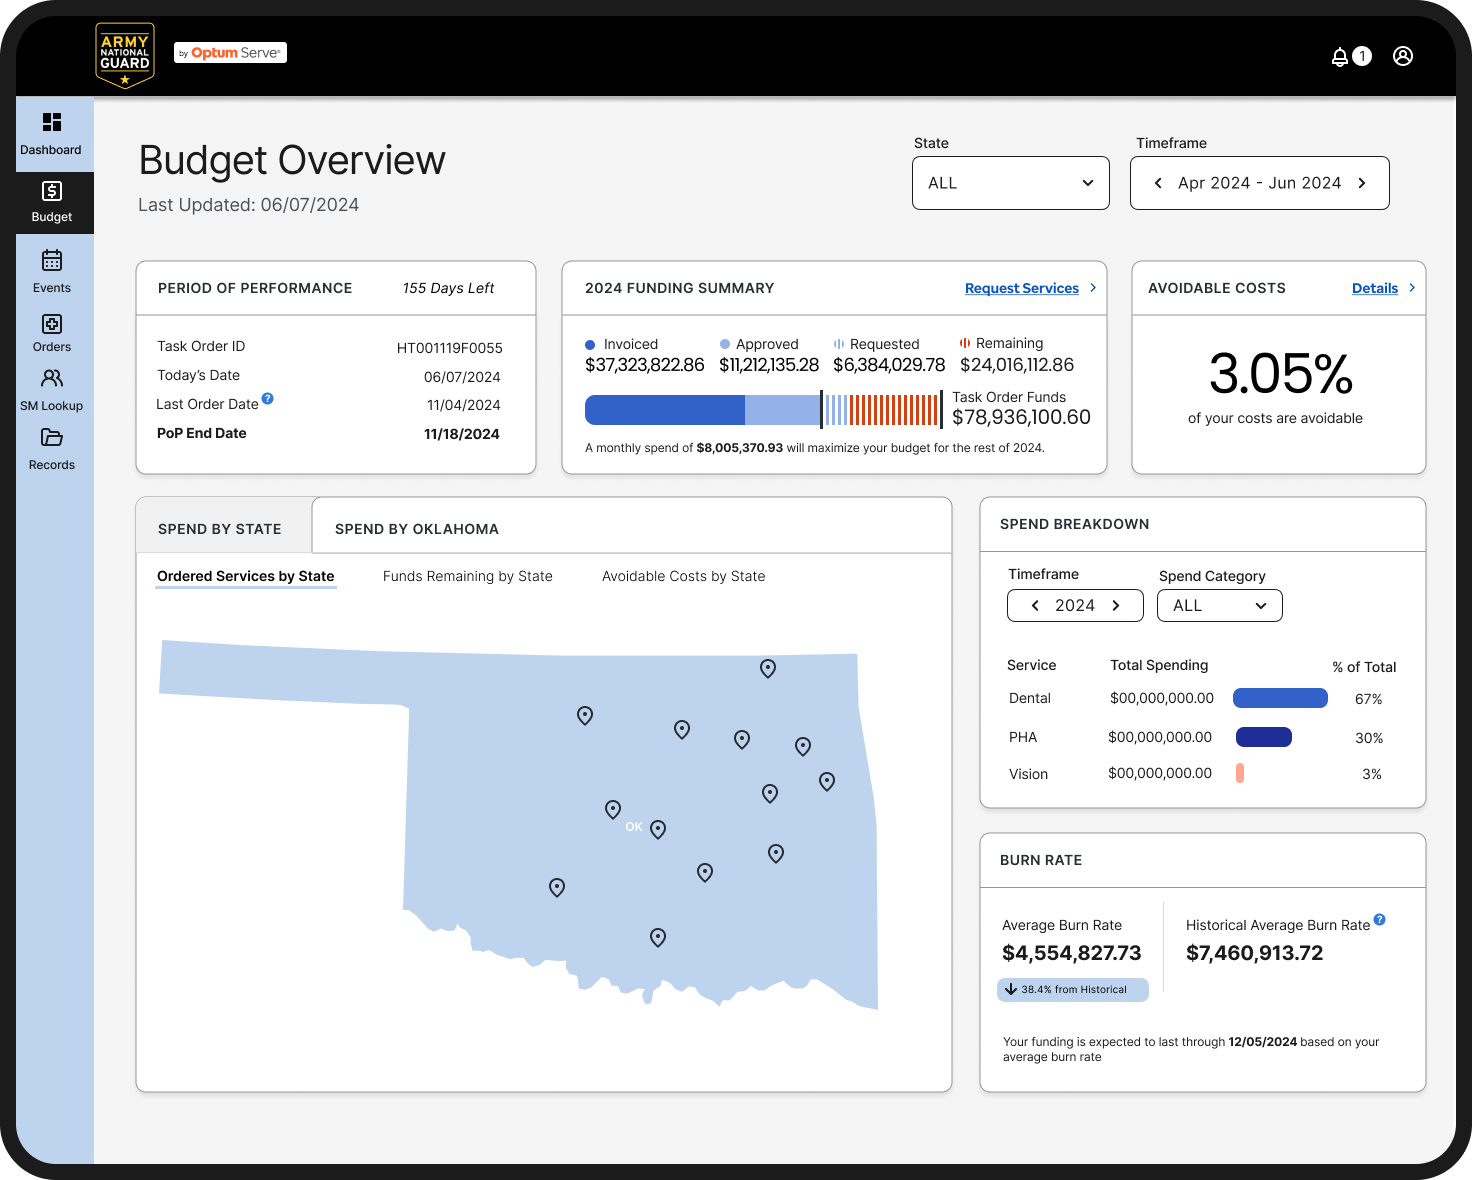Open the Orders sidebar icon
Screen dimensions: 1472x1180
[x=52, y=324]
